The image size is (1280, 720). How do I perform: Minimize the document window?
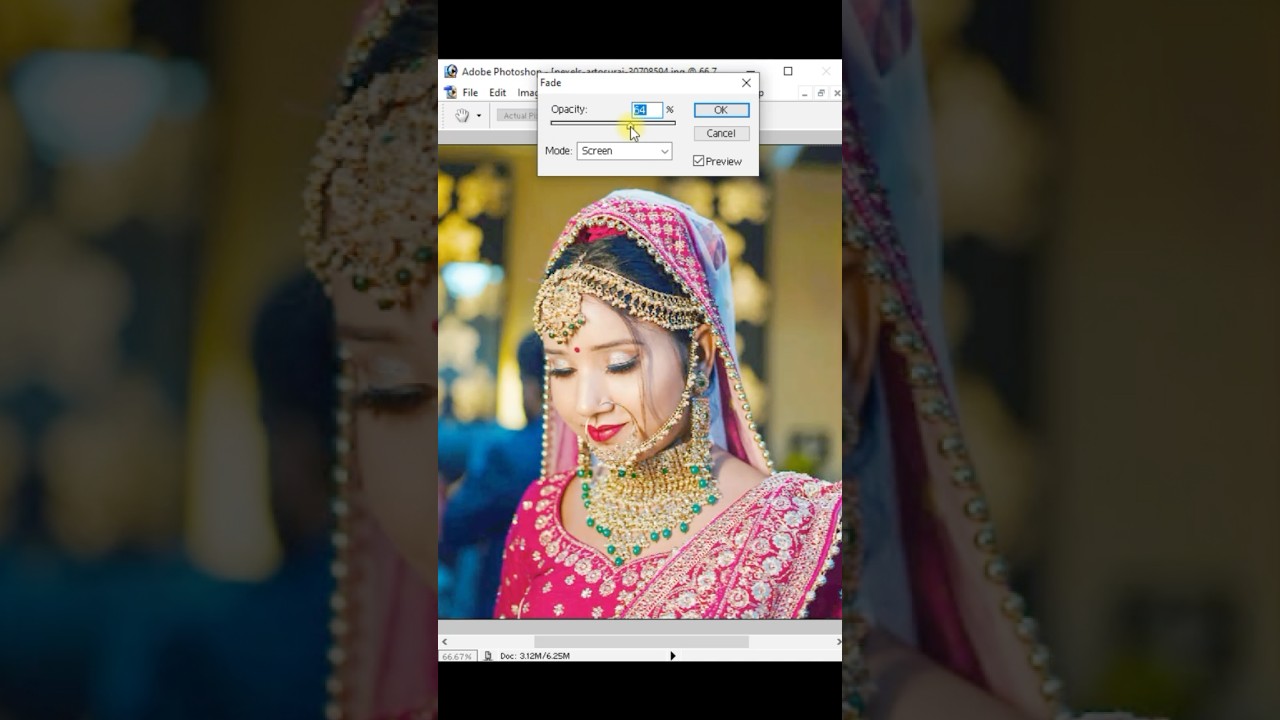click(805, 93)
